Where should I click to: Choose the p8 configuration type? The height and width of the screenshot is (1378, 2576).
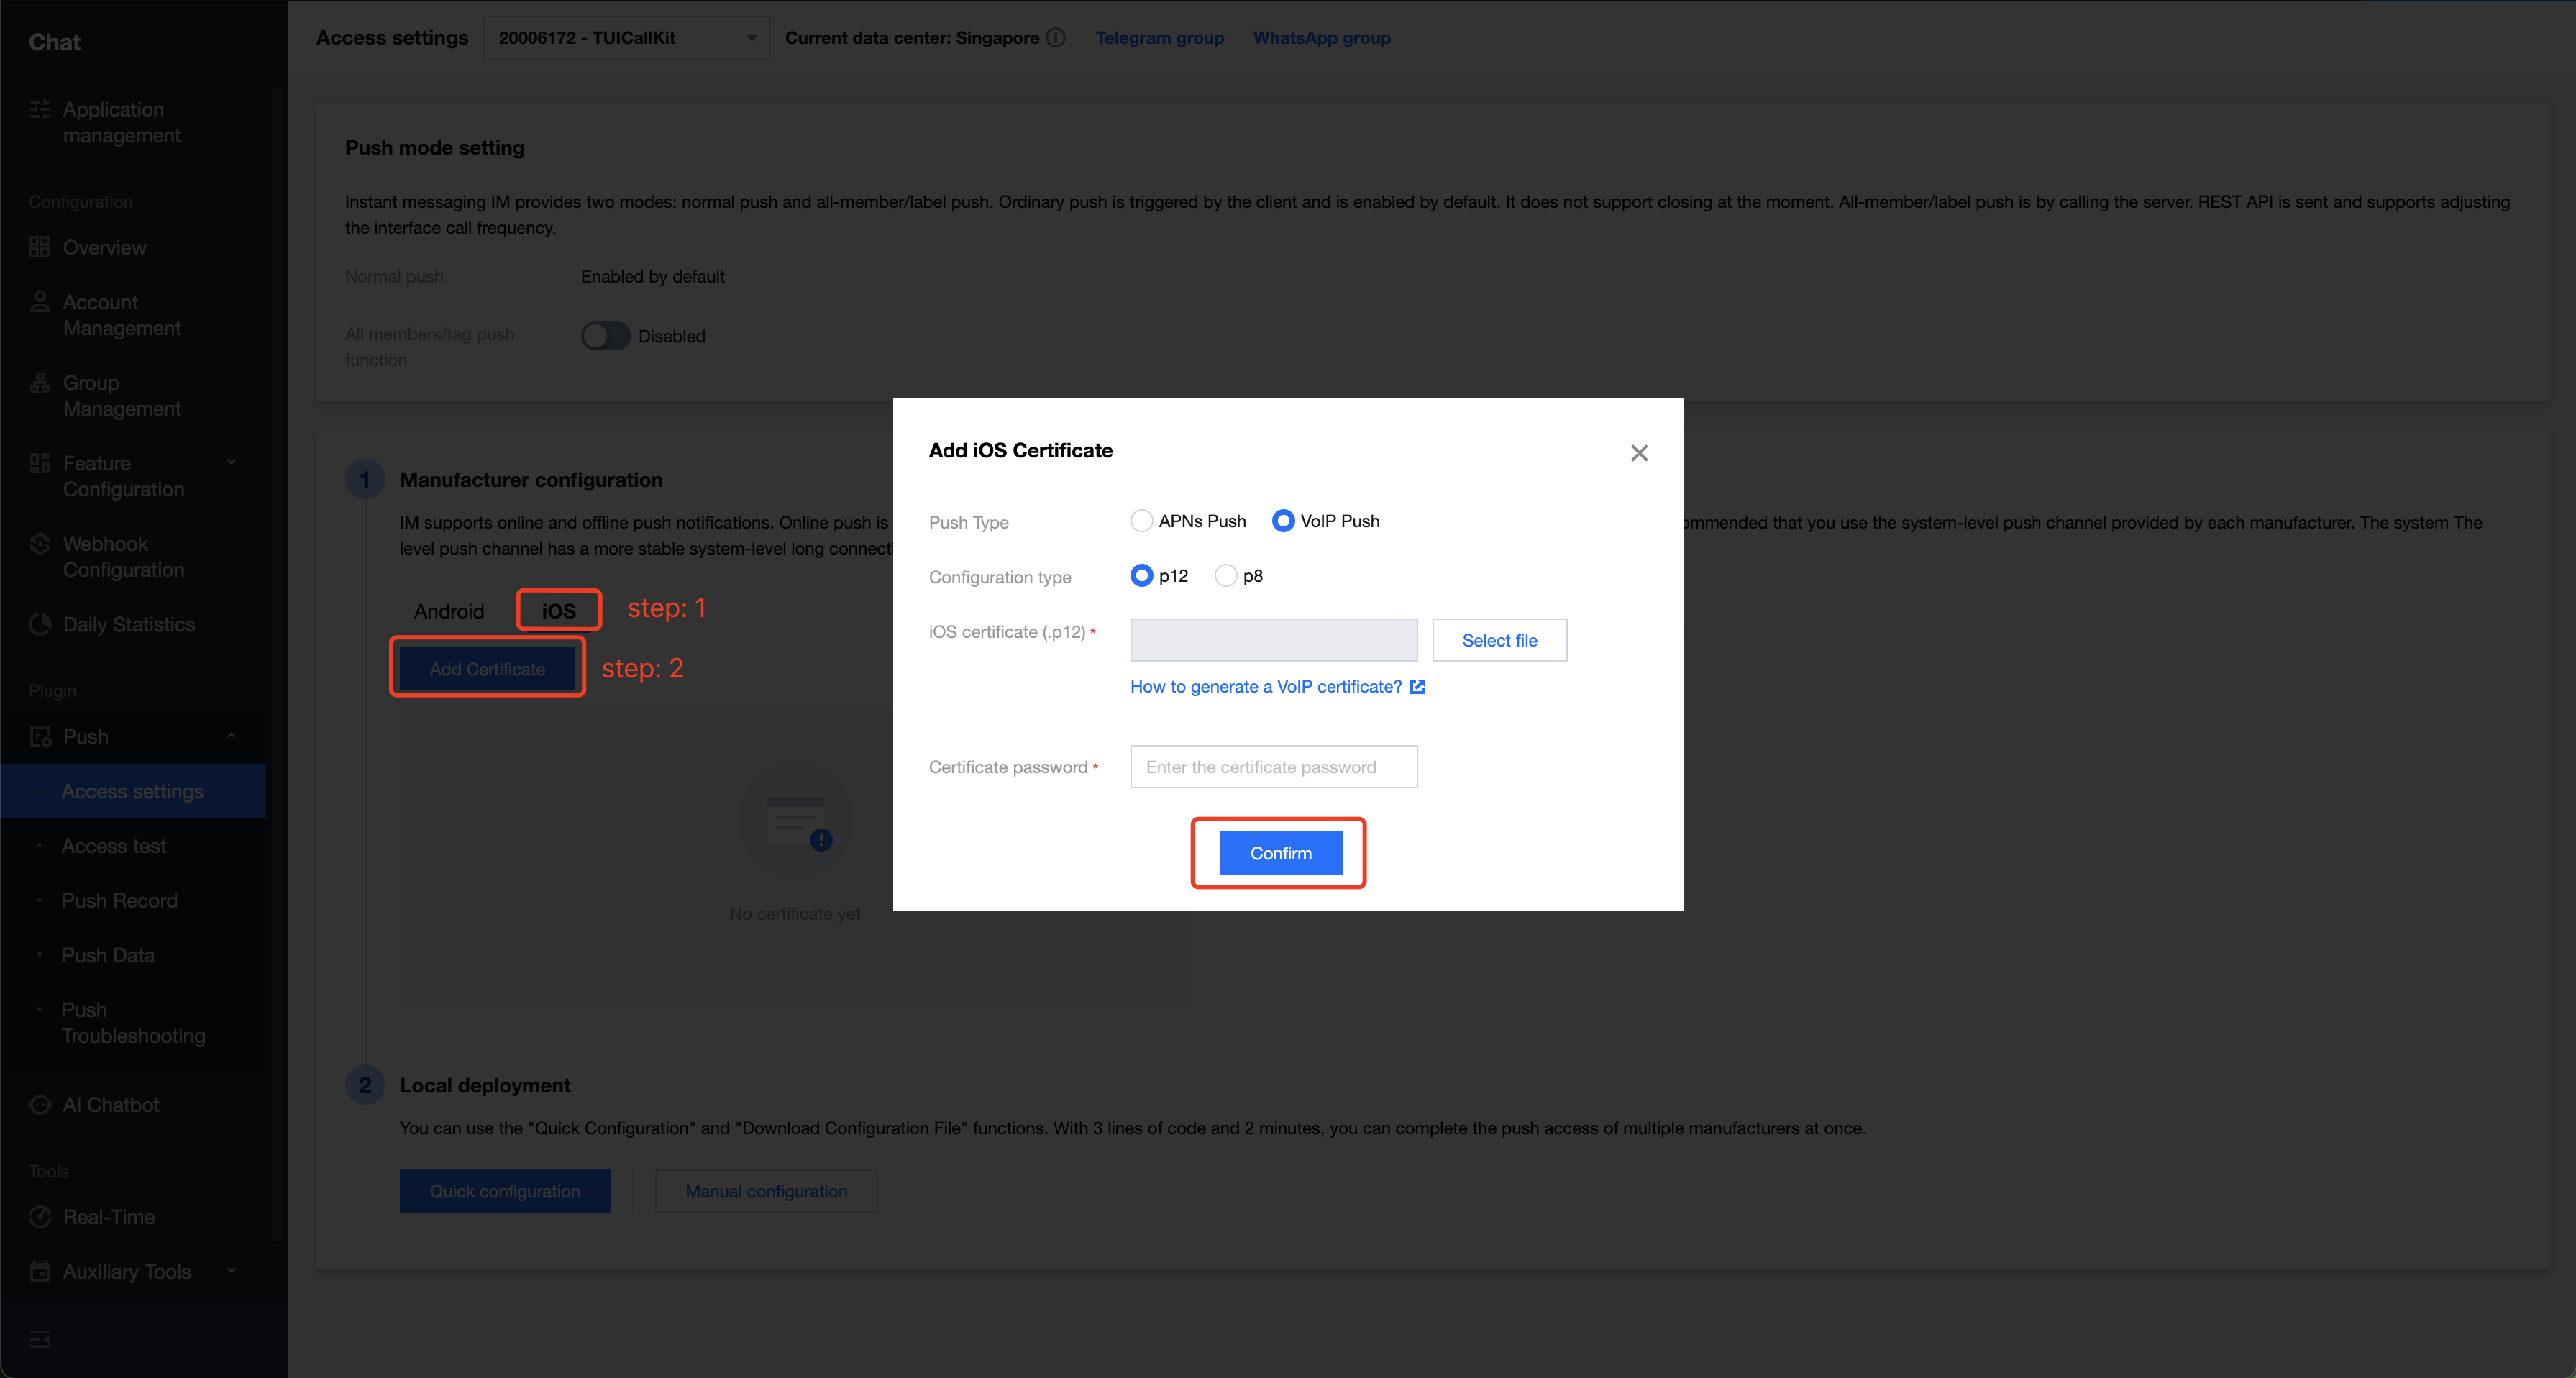pos(1225,576)
